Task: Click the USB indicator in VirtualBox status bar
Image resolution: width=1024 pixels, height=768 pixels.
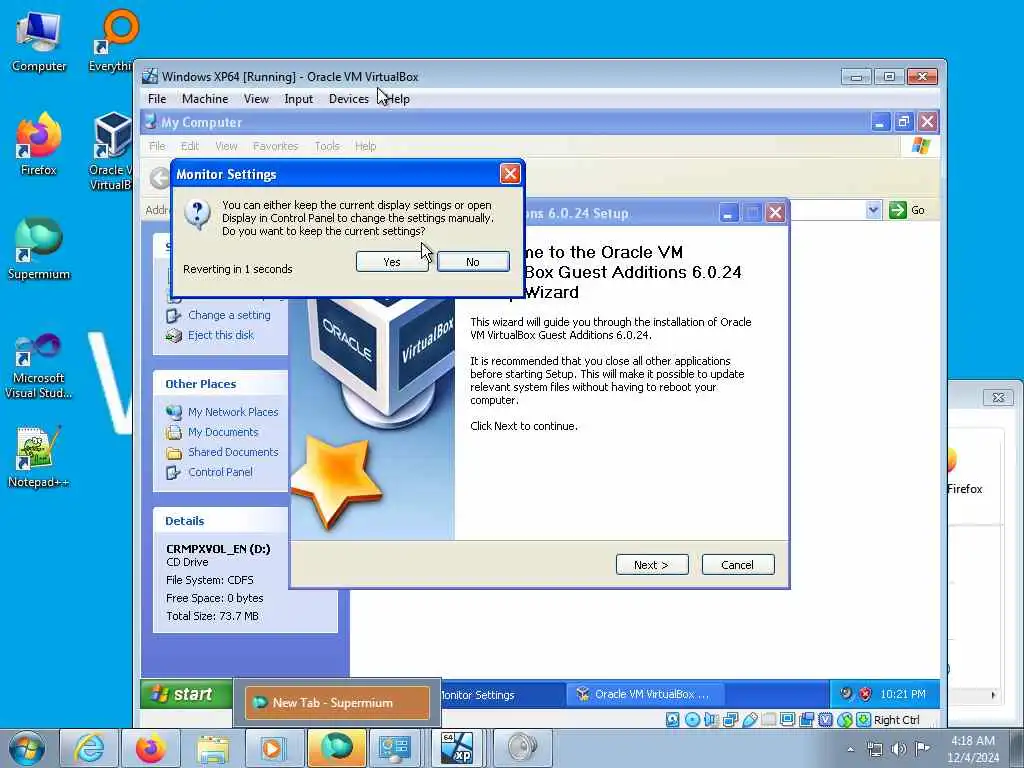Action: [x=750, y=720]
